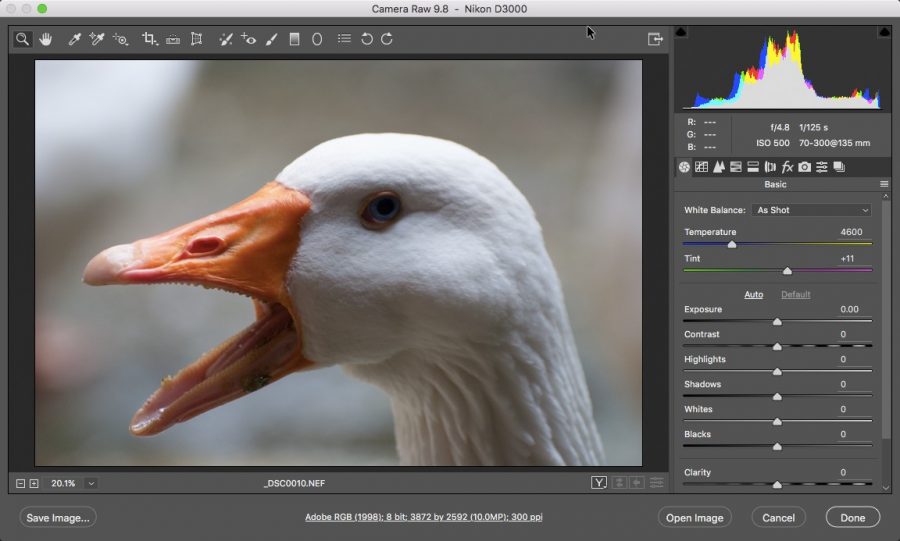The height and width of the screenshot is (541, 900).
Task: Open the Basic panel options menu
Action: coord(884,185)
